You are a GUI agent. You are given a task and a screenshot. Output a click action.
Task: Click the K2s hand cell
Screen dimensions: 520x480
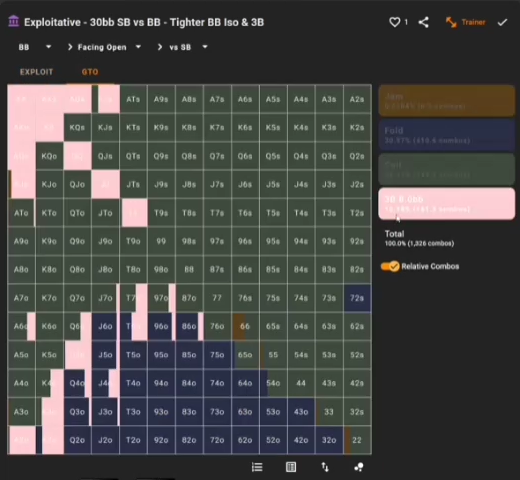tap(357, 127)
